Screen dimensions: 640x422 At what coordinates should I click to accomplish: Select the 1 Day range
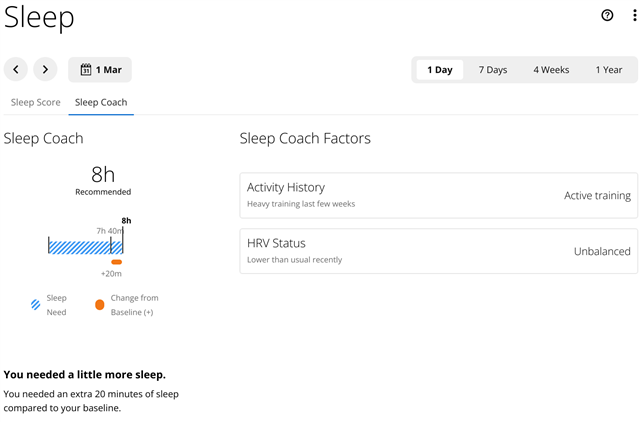(440, 70)
